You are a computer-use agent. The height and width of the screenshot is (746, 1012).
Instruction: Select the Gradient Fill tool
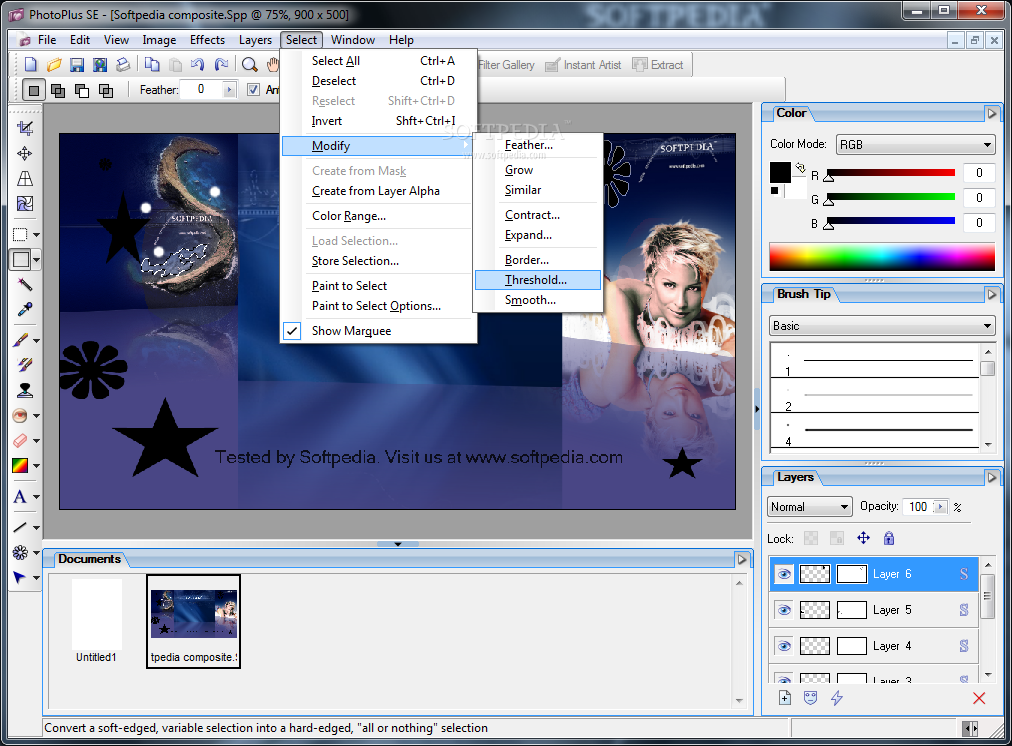coord(21,465)
